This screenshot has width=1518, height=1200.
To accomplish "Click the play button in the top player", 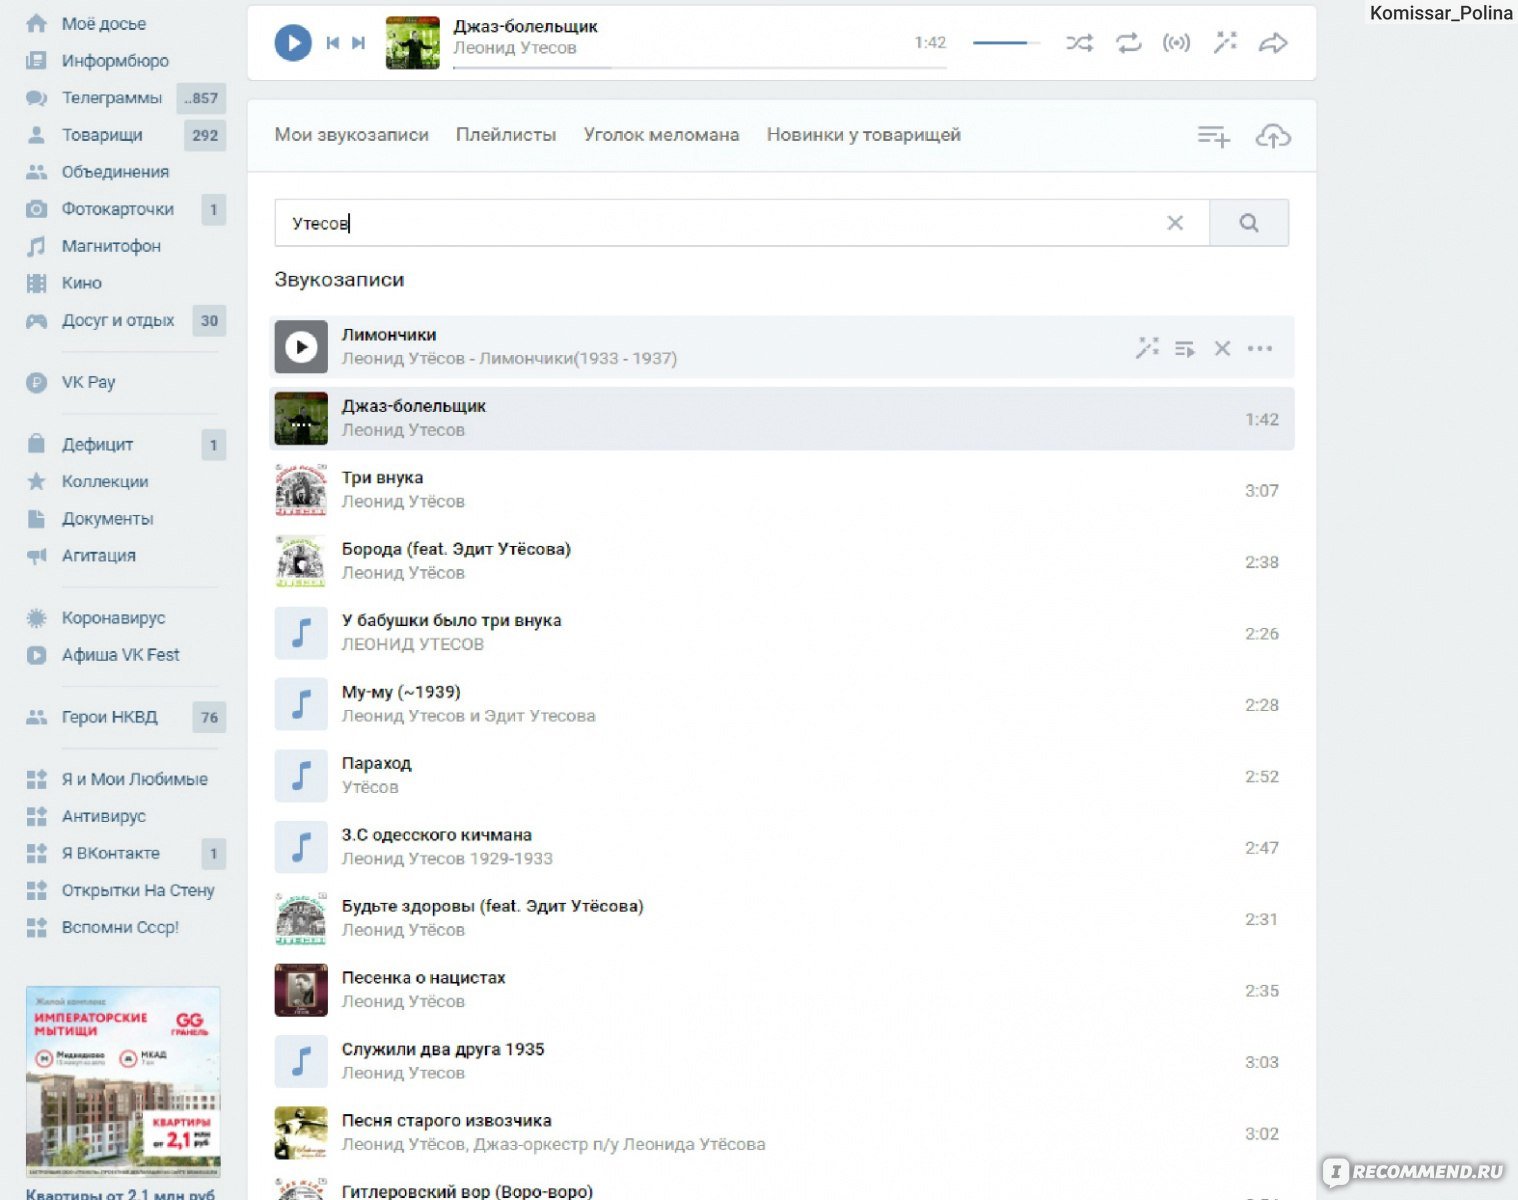I will pyautogui.click(x=293, y=43).
